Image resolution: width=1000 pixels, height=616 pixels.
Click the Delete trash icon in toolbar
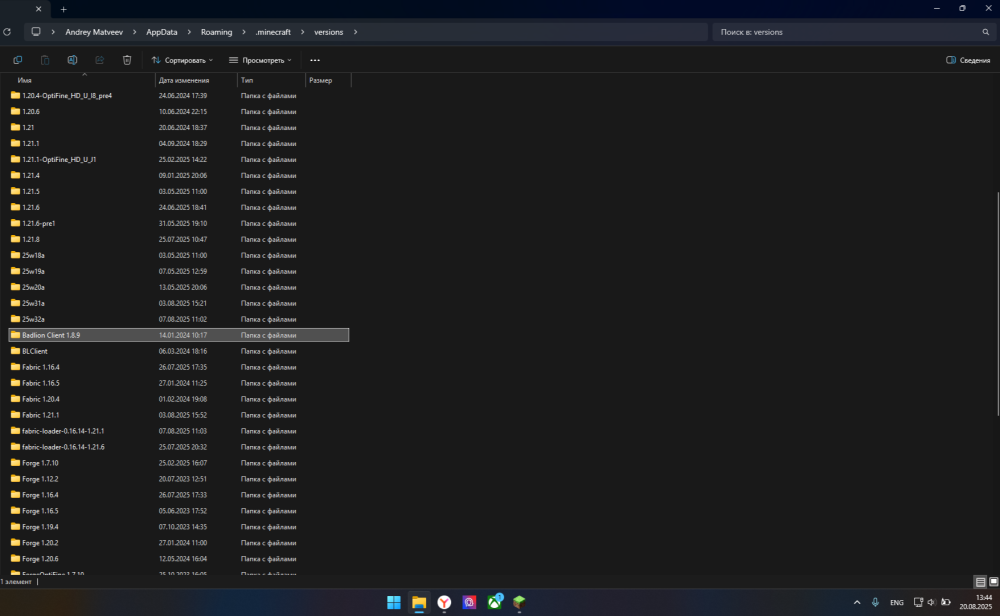(x=127, y=60)
